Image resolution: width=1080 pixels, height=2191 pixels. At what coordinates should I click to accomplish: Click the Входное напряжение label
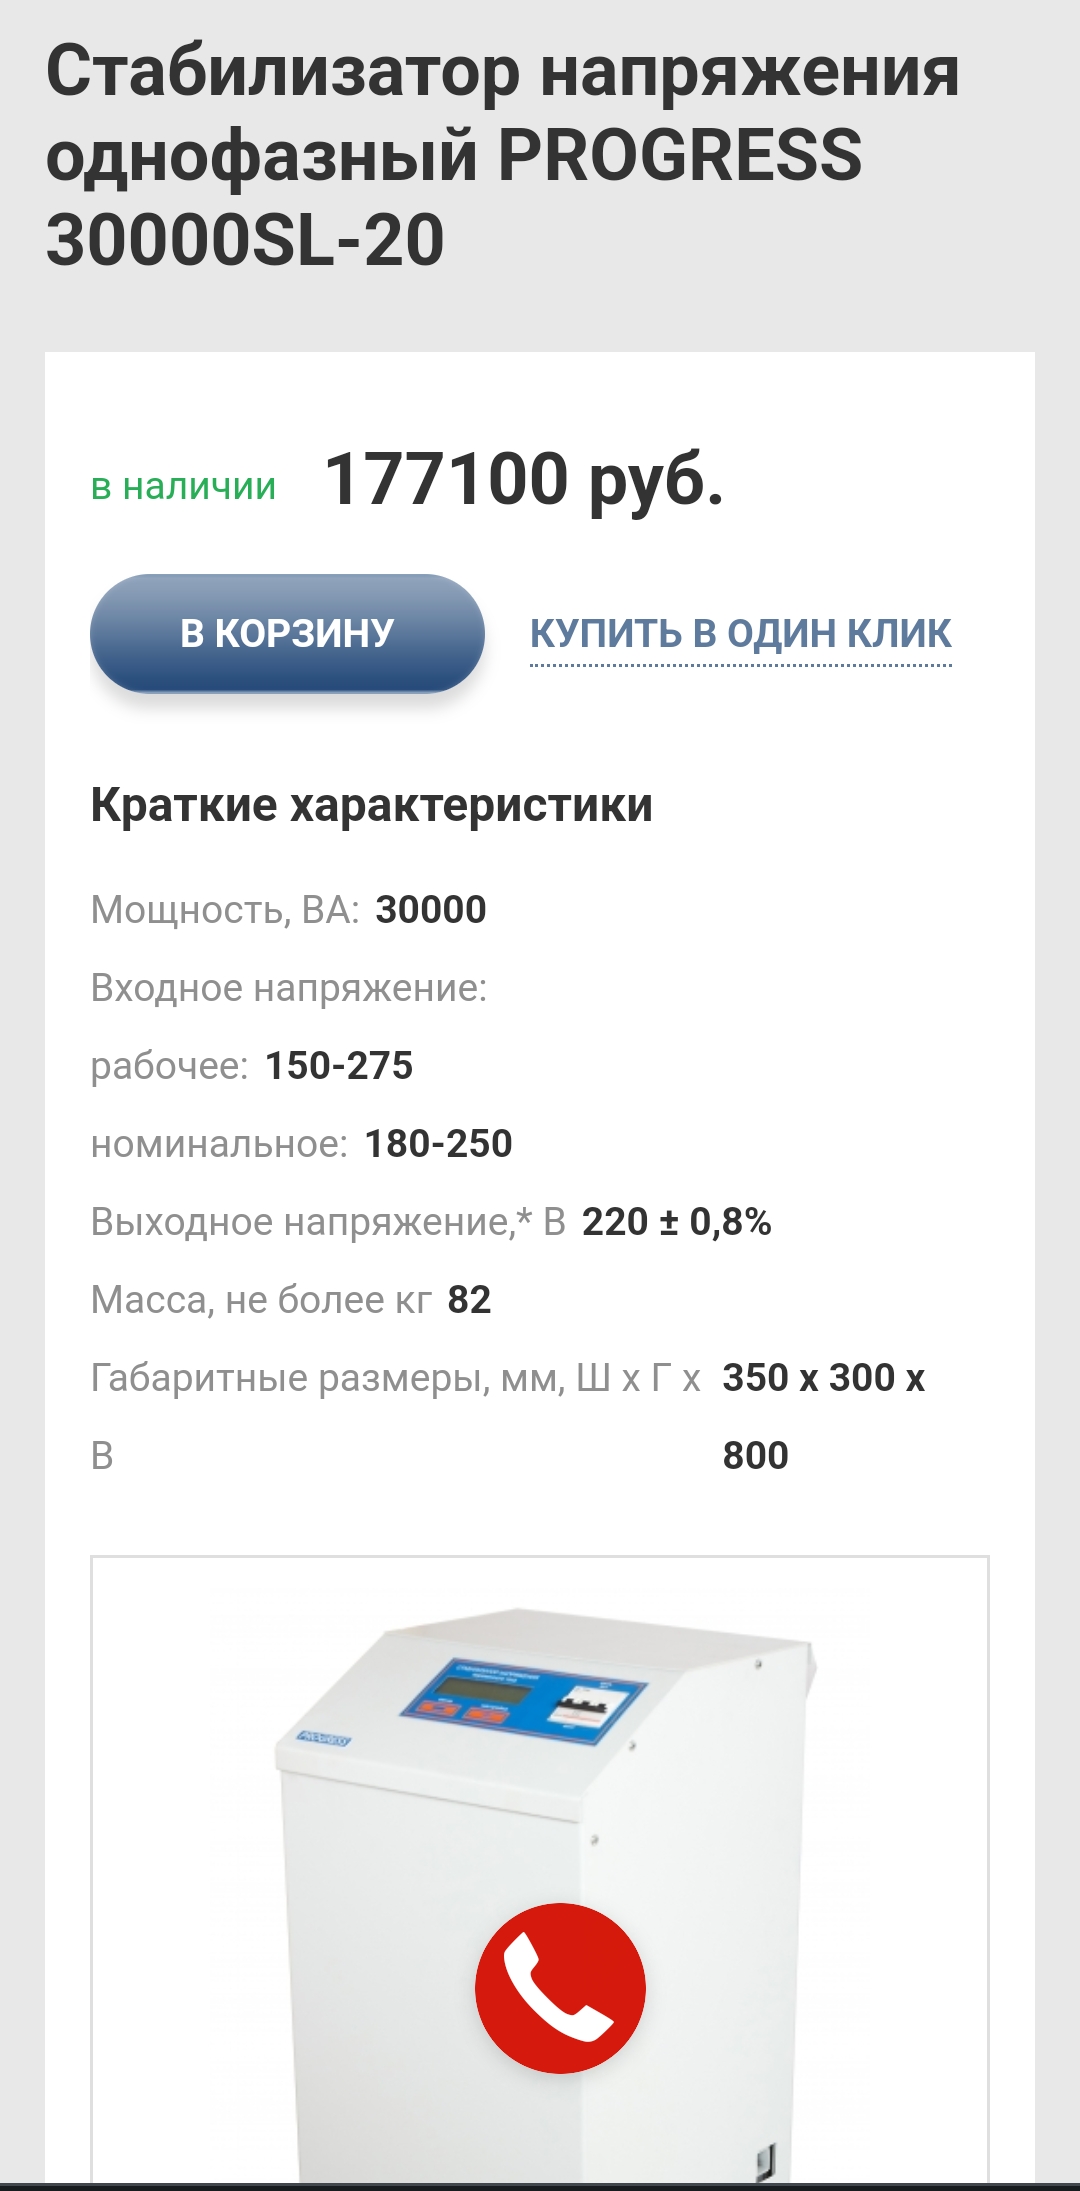click(x=289, y=988)
